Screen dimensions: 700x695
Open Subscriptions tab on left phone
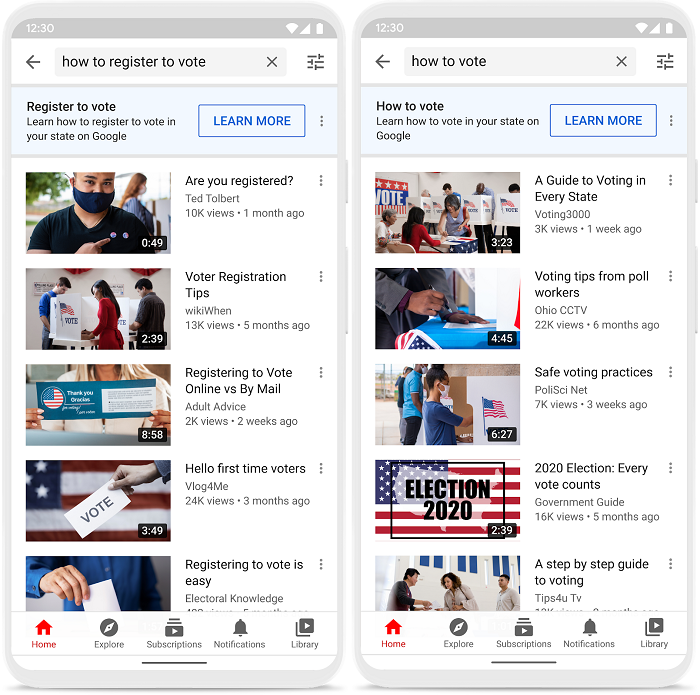click(x=174, y=634)
